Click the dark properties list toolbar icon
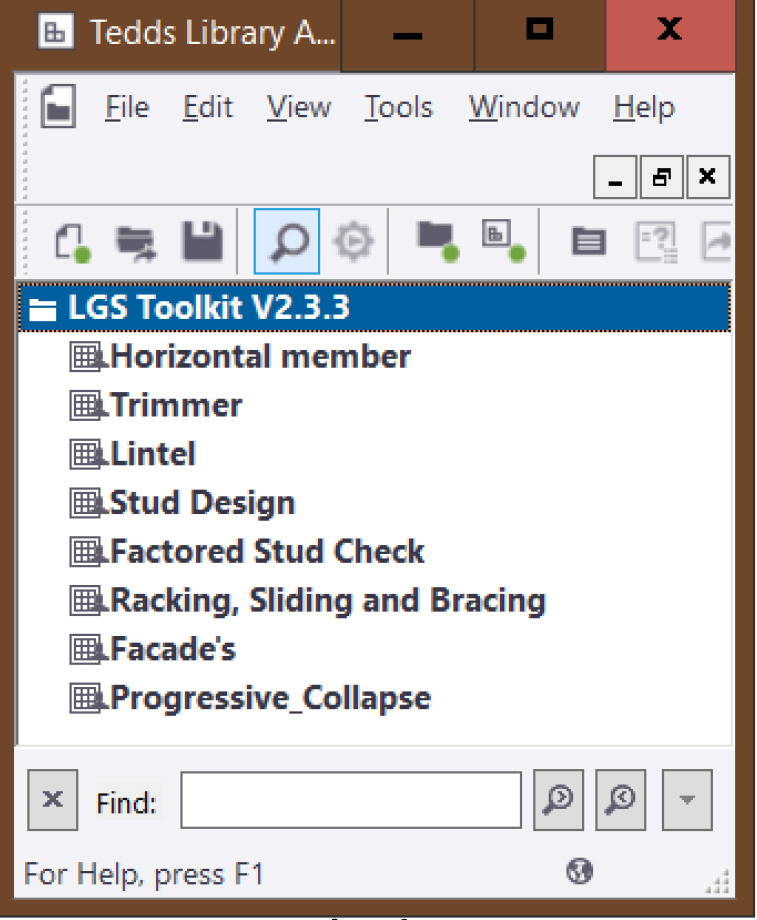This screenshot has height=920, width=757. 588,242
